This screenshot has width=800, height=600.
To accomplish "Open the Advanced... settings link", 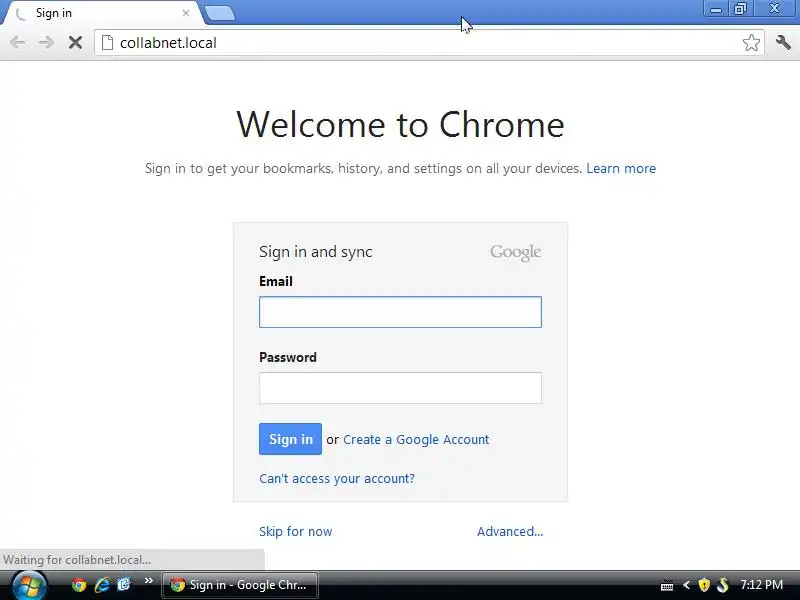I will [x=510, y=532].
